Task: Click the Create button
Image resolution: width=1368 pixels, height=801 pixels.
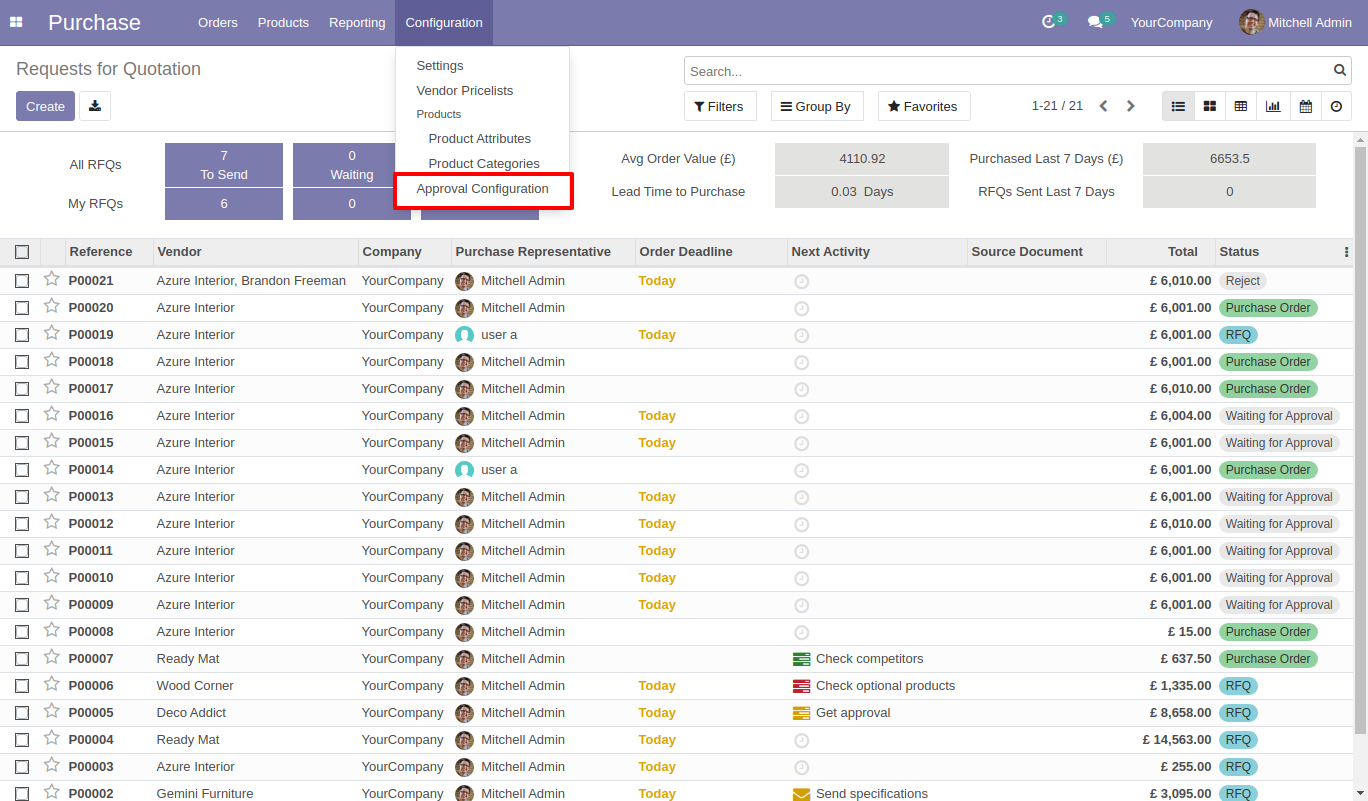Action: coord(45,106)
